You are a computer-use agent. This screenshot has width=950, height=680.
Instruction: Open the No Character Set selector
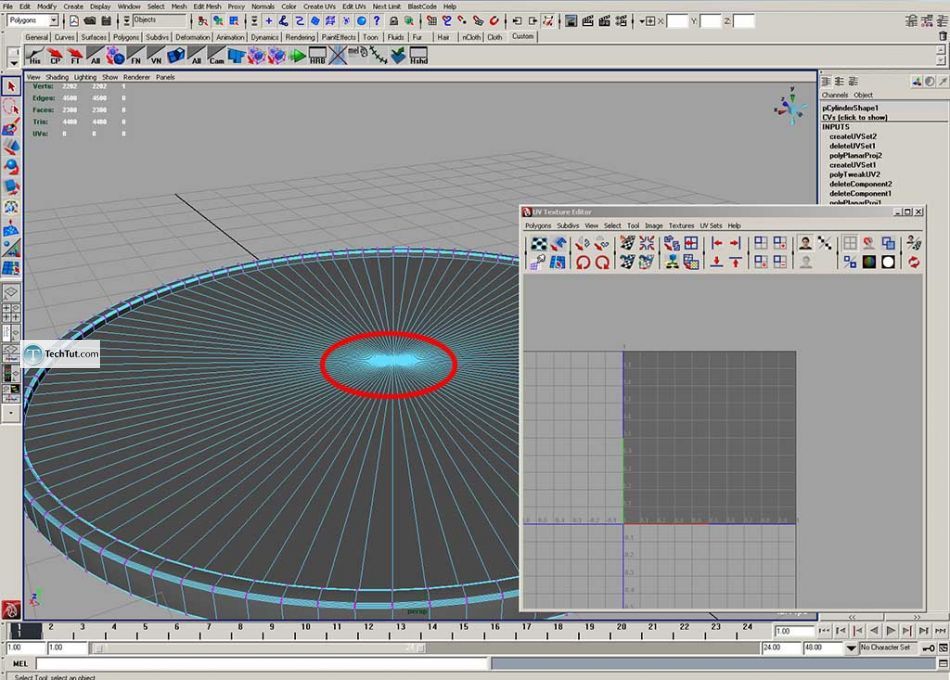tap(888, 648)
